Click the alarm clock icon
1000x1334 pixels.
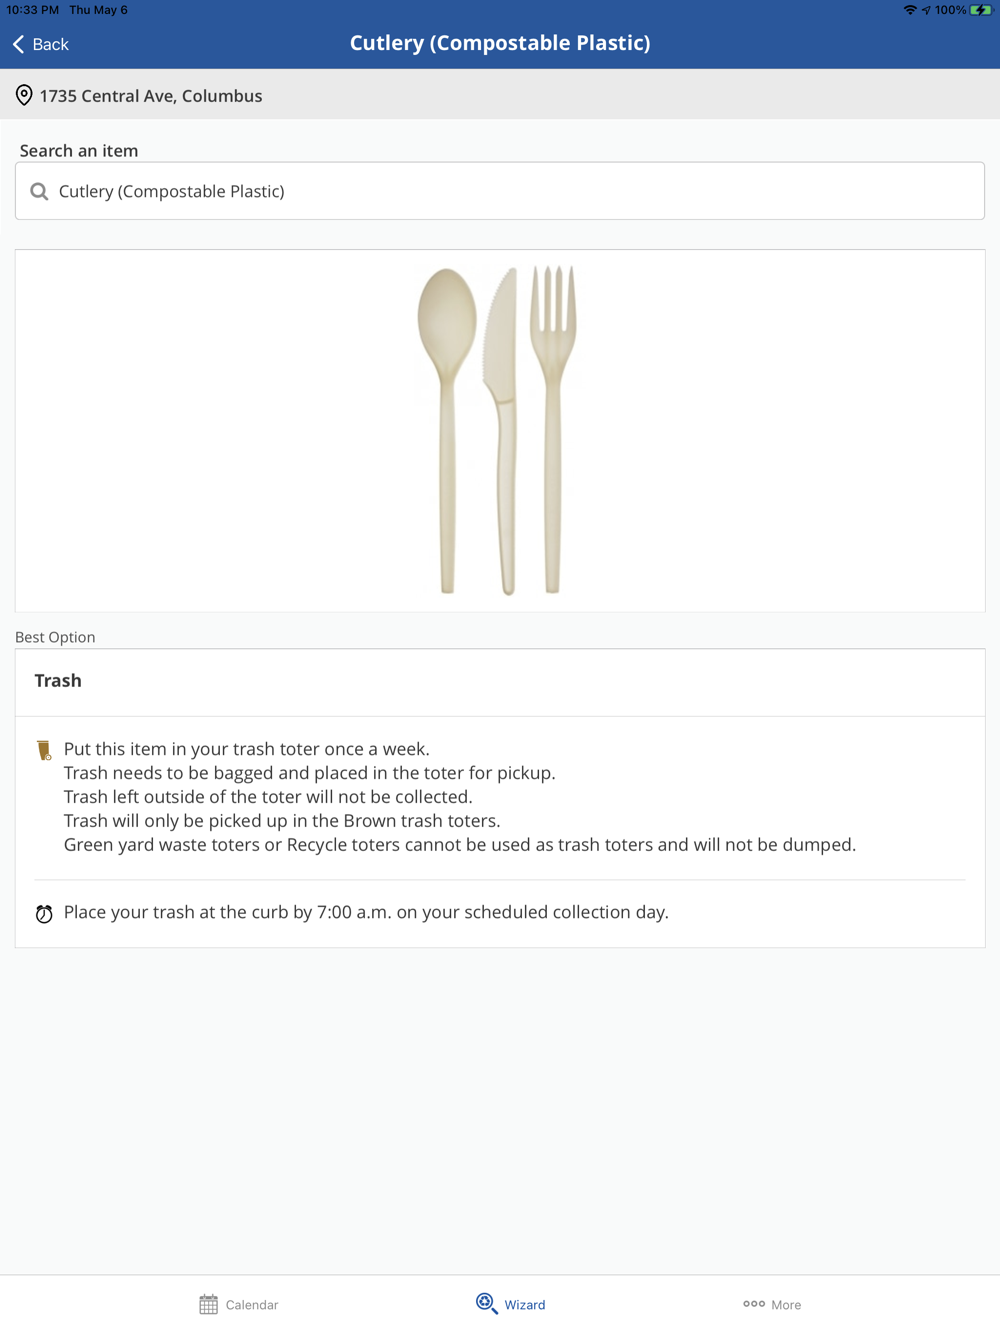click(44, 914)
